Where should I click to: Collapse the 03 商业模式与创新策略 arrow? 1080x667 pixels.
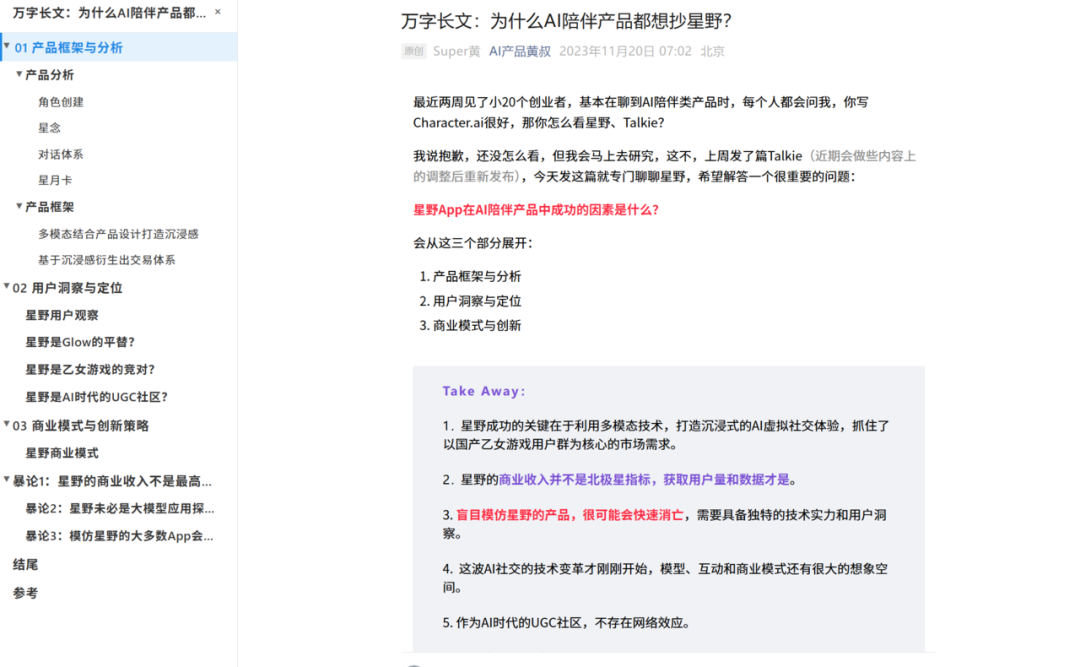pyautogui.click(x=7, y=426)
